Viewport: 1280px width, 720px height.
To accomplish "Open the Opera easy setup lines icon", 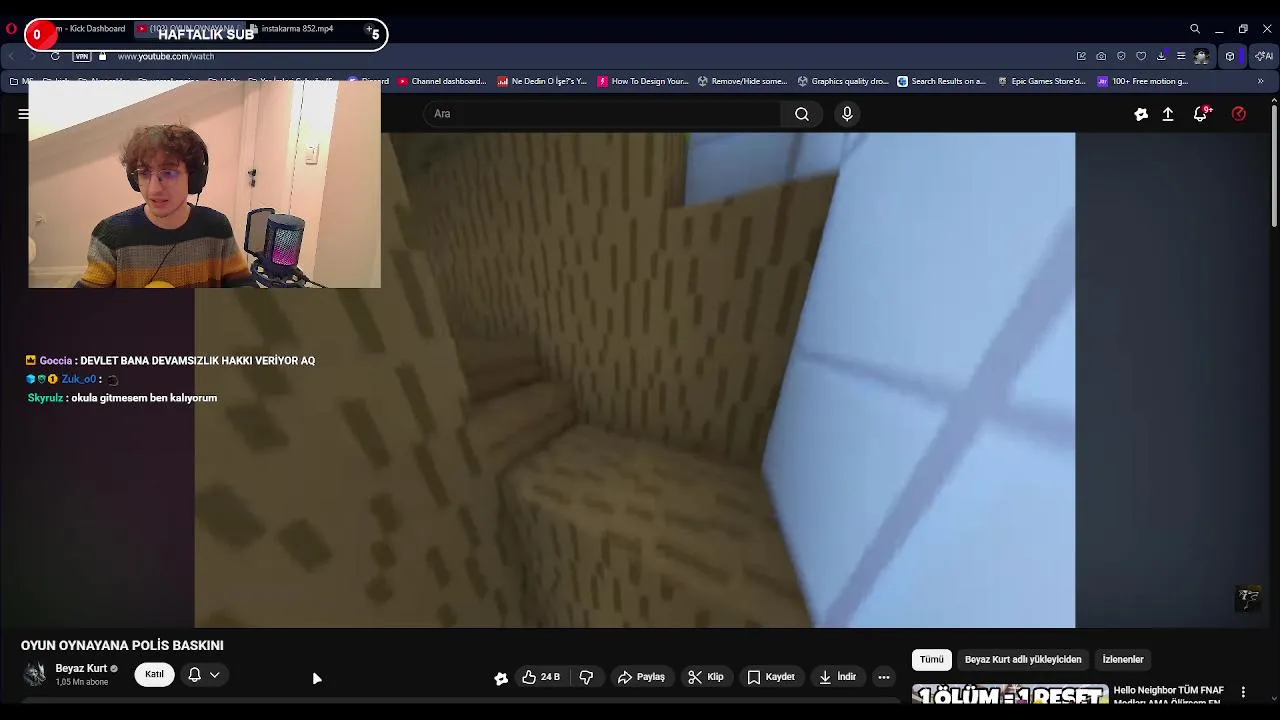I will (1181, 56).
